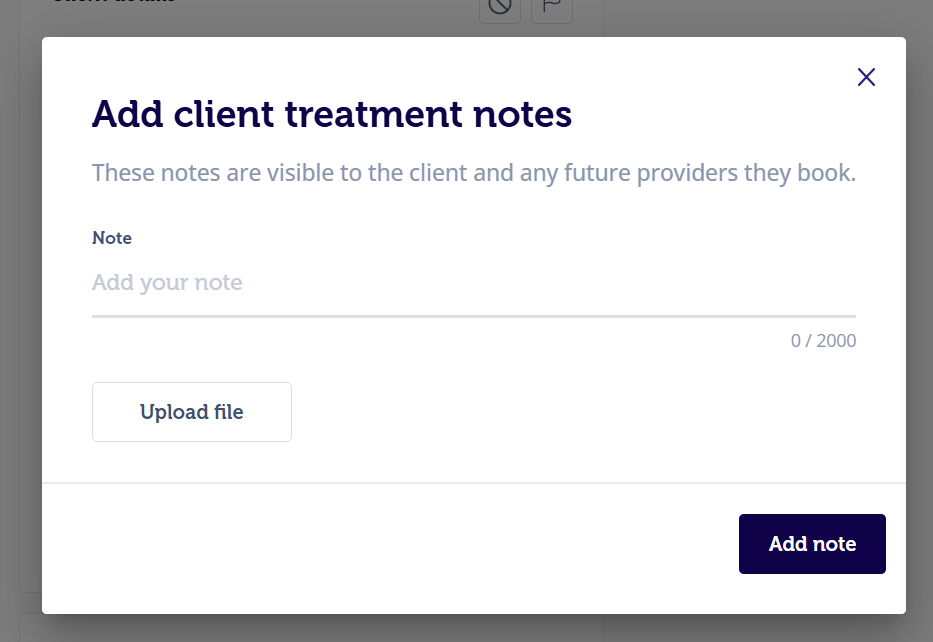This screenshot has height=642, width=933.
Task: Click the dimmed backdrop right of the dialog
Action: point(919,321)
